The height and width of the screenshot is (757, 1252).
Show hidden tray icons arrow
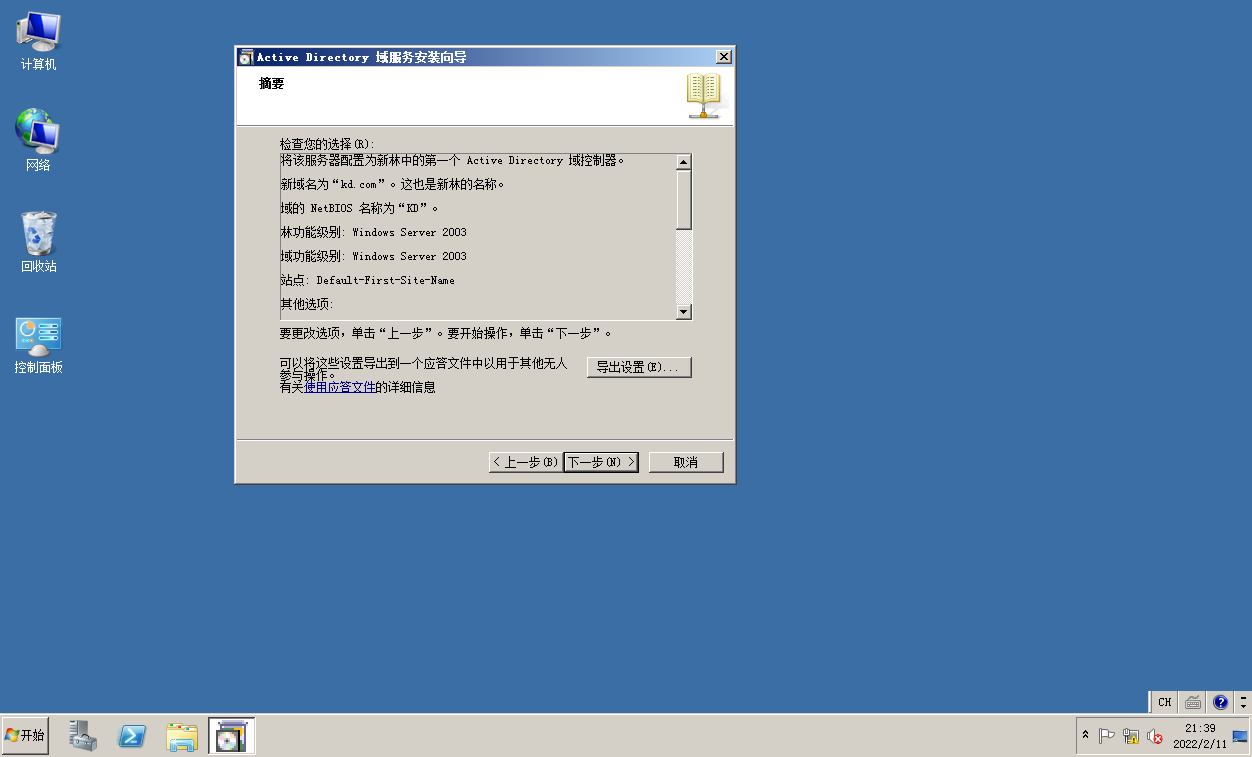point(1086,735)
